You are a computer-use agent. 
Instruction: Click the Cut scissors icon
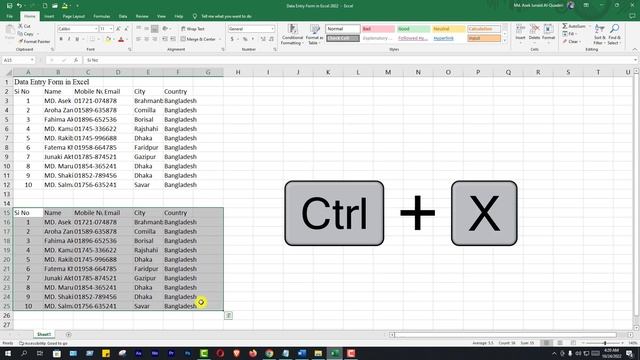point(21,26)
